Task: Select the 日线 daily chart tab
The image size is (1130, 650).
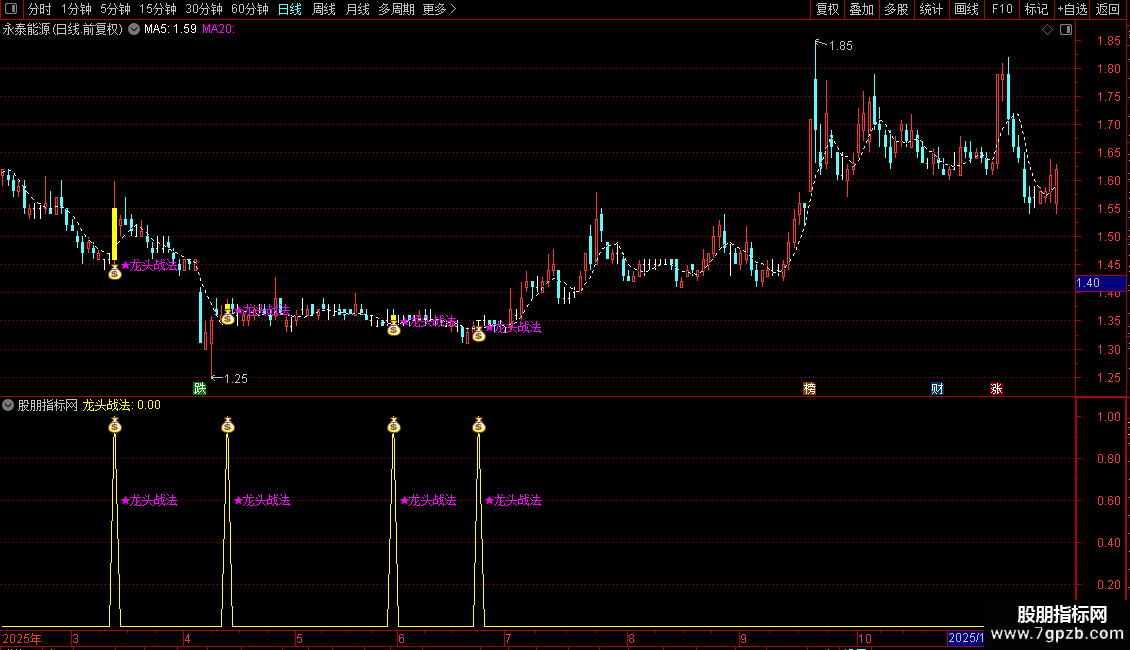Action: (290, 9)
